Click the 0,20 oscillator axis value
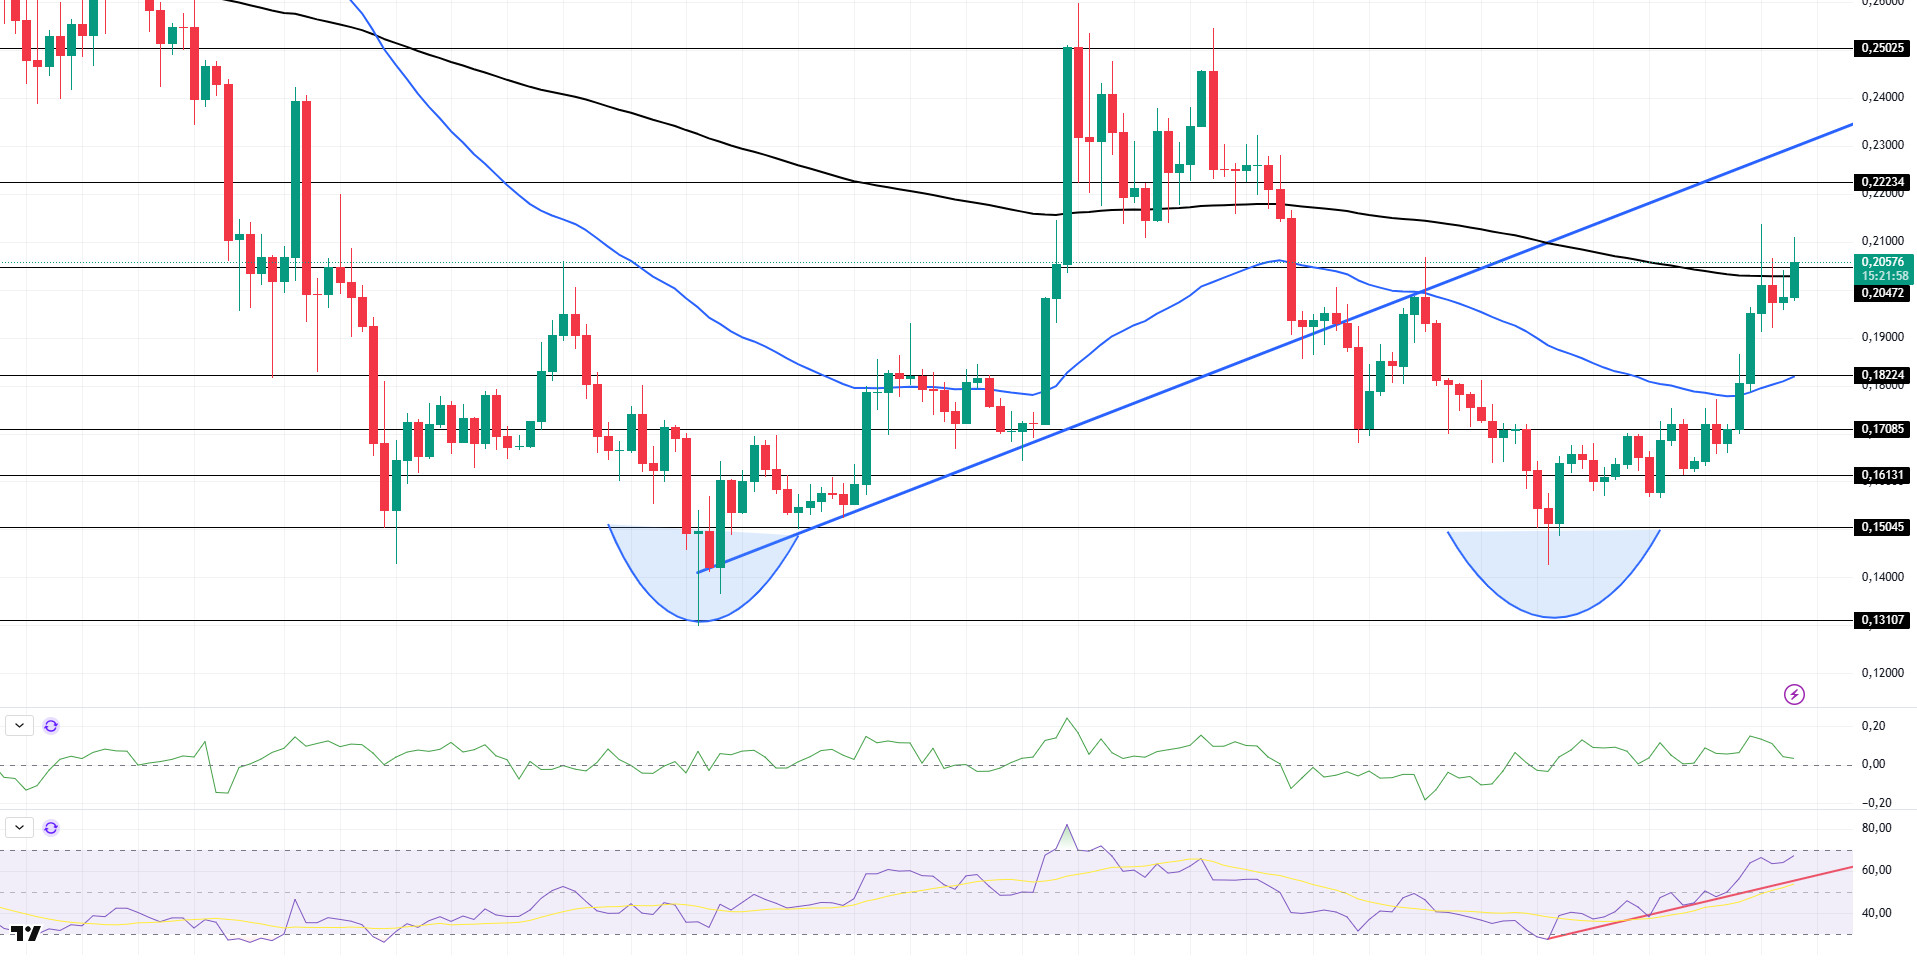Viewport: 1917px width, 961px height. [x=1873, y=726]
